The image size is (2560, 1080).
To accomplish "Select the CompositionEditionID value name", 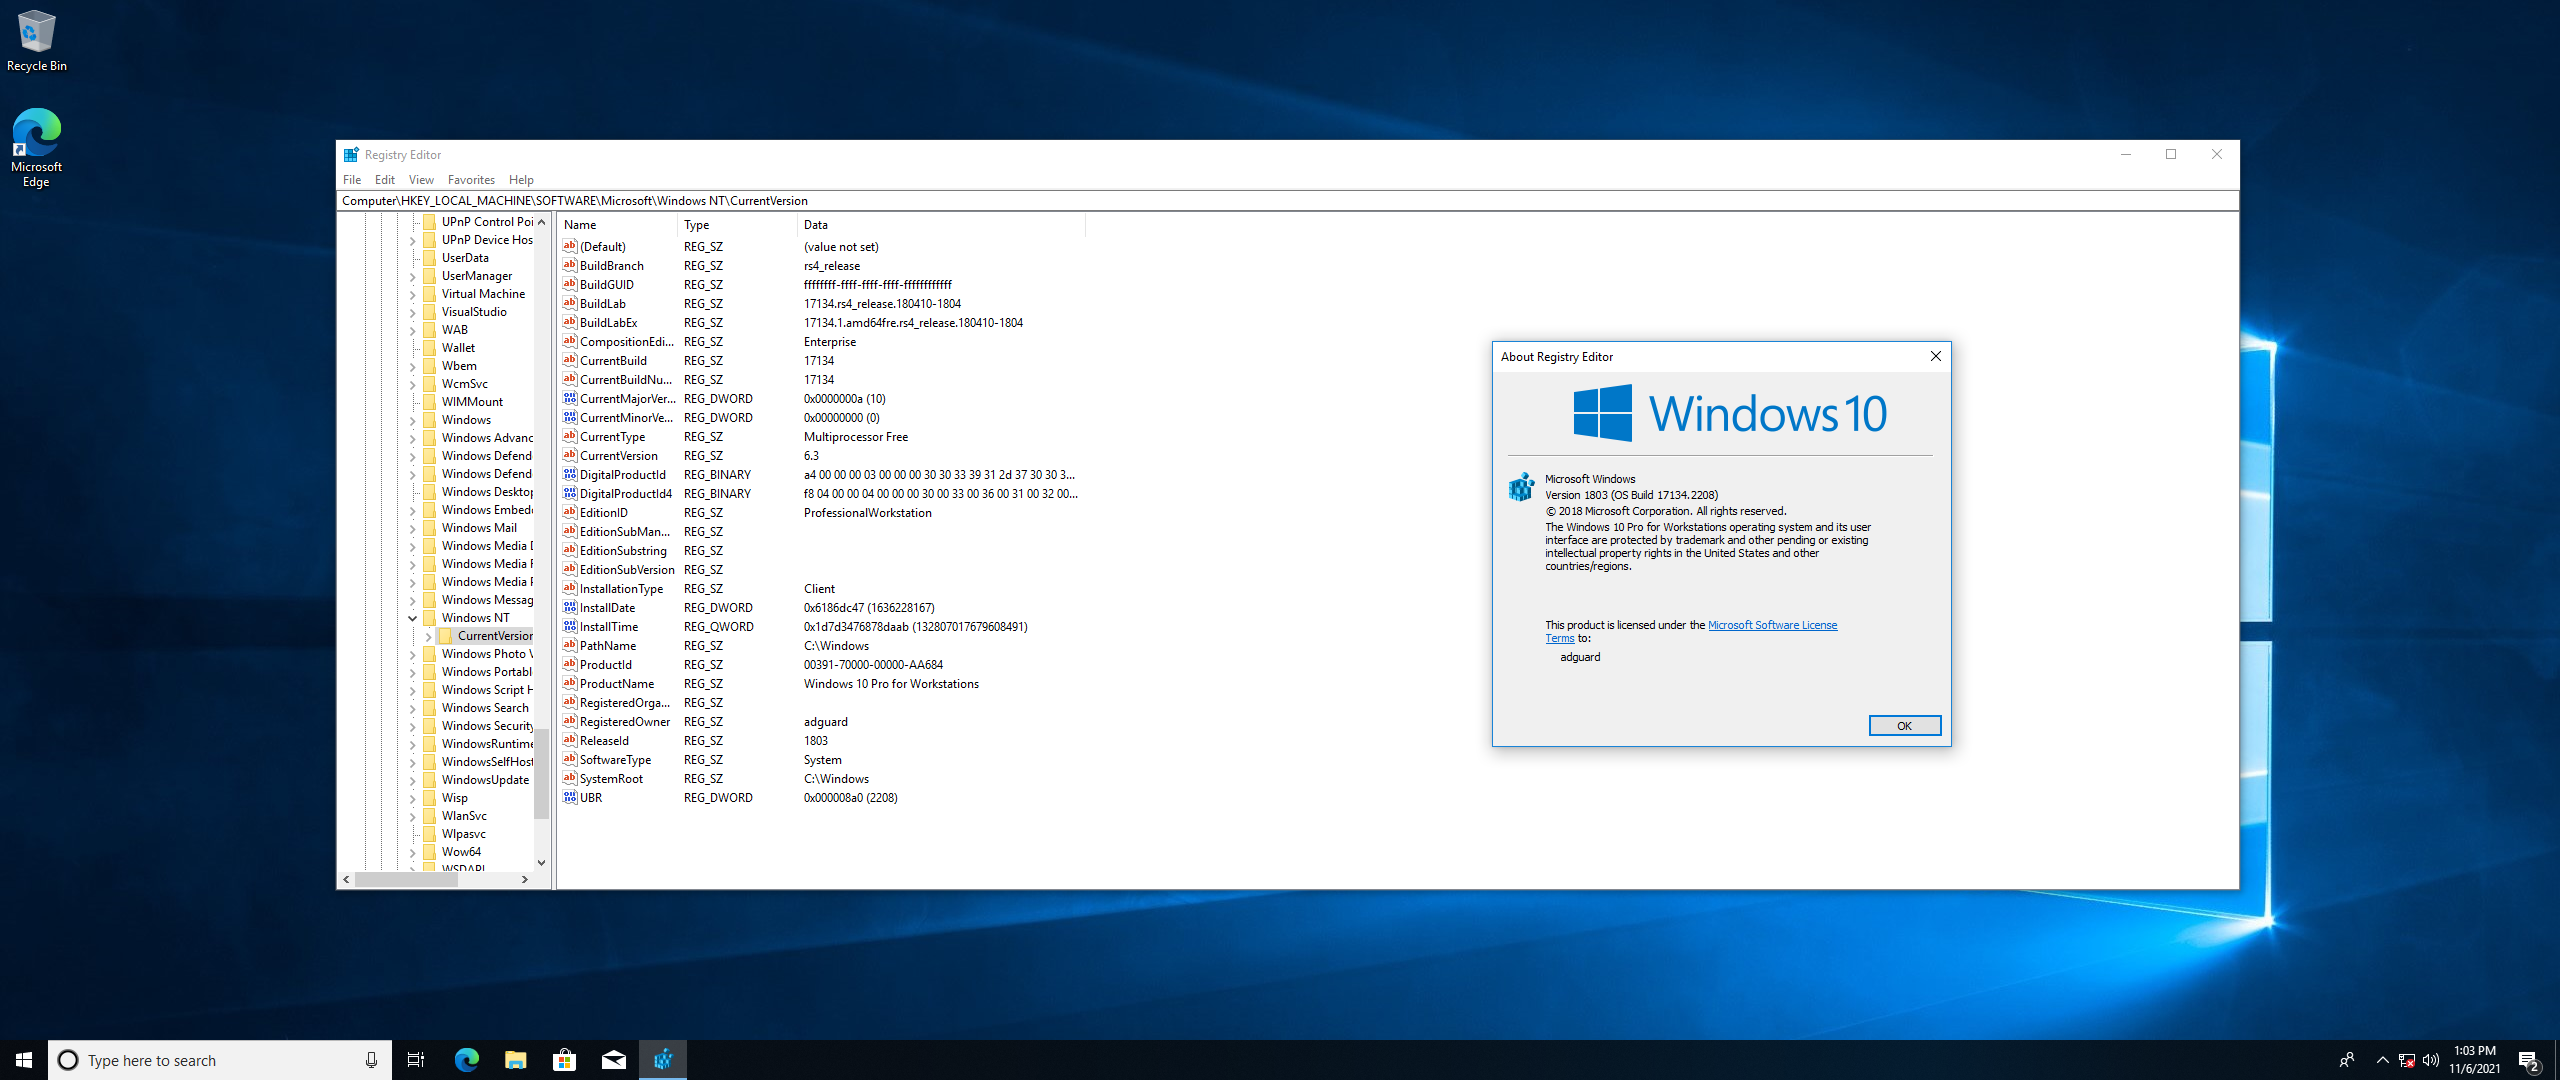I will coord(627,342).
